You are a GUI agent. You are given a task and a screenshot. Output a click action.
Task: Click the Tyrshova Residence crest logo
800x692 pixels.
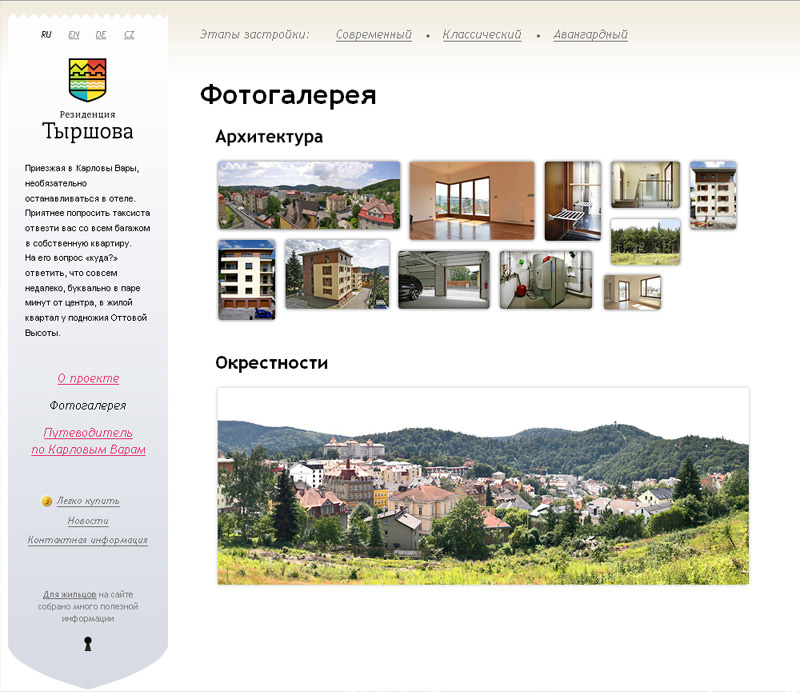pyautogui.click(x=87, y=80)
